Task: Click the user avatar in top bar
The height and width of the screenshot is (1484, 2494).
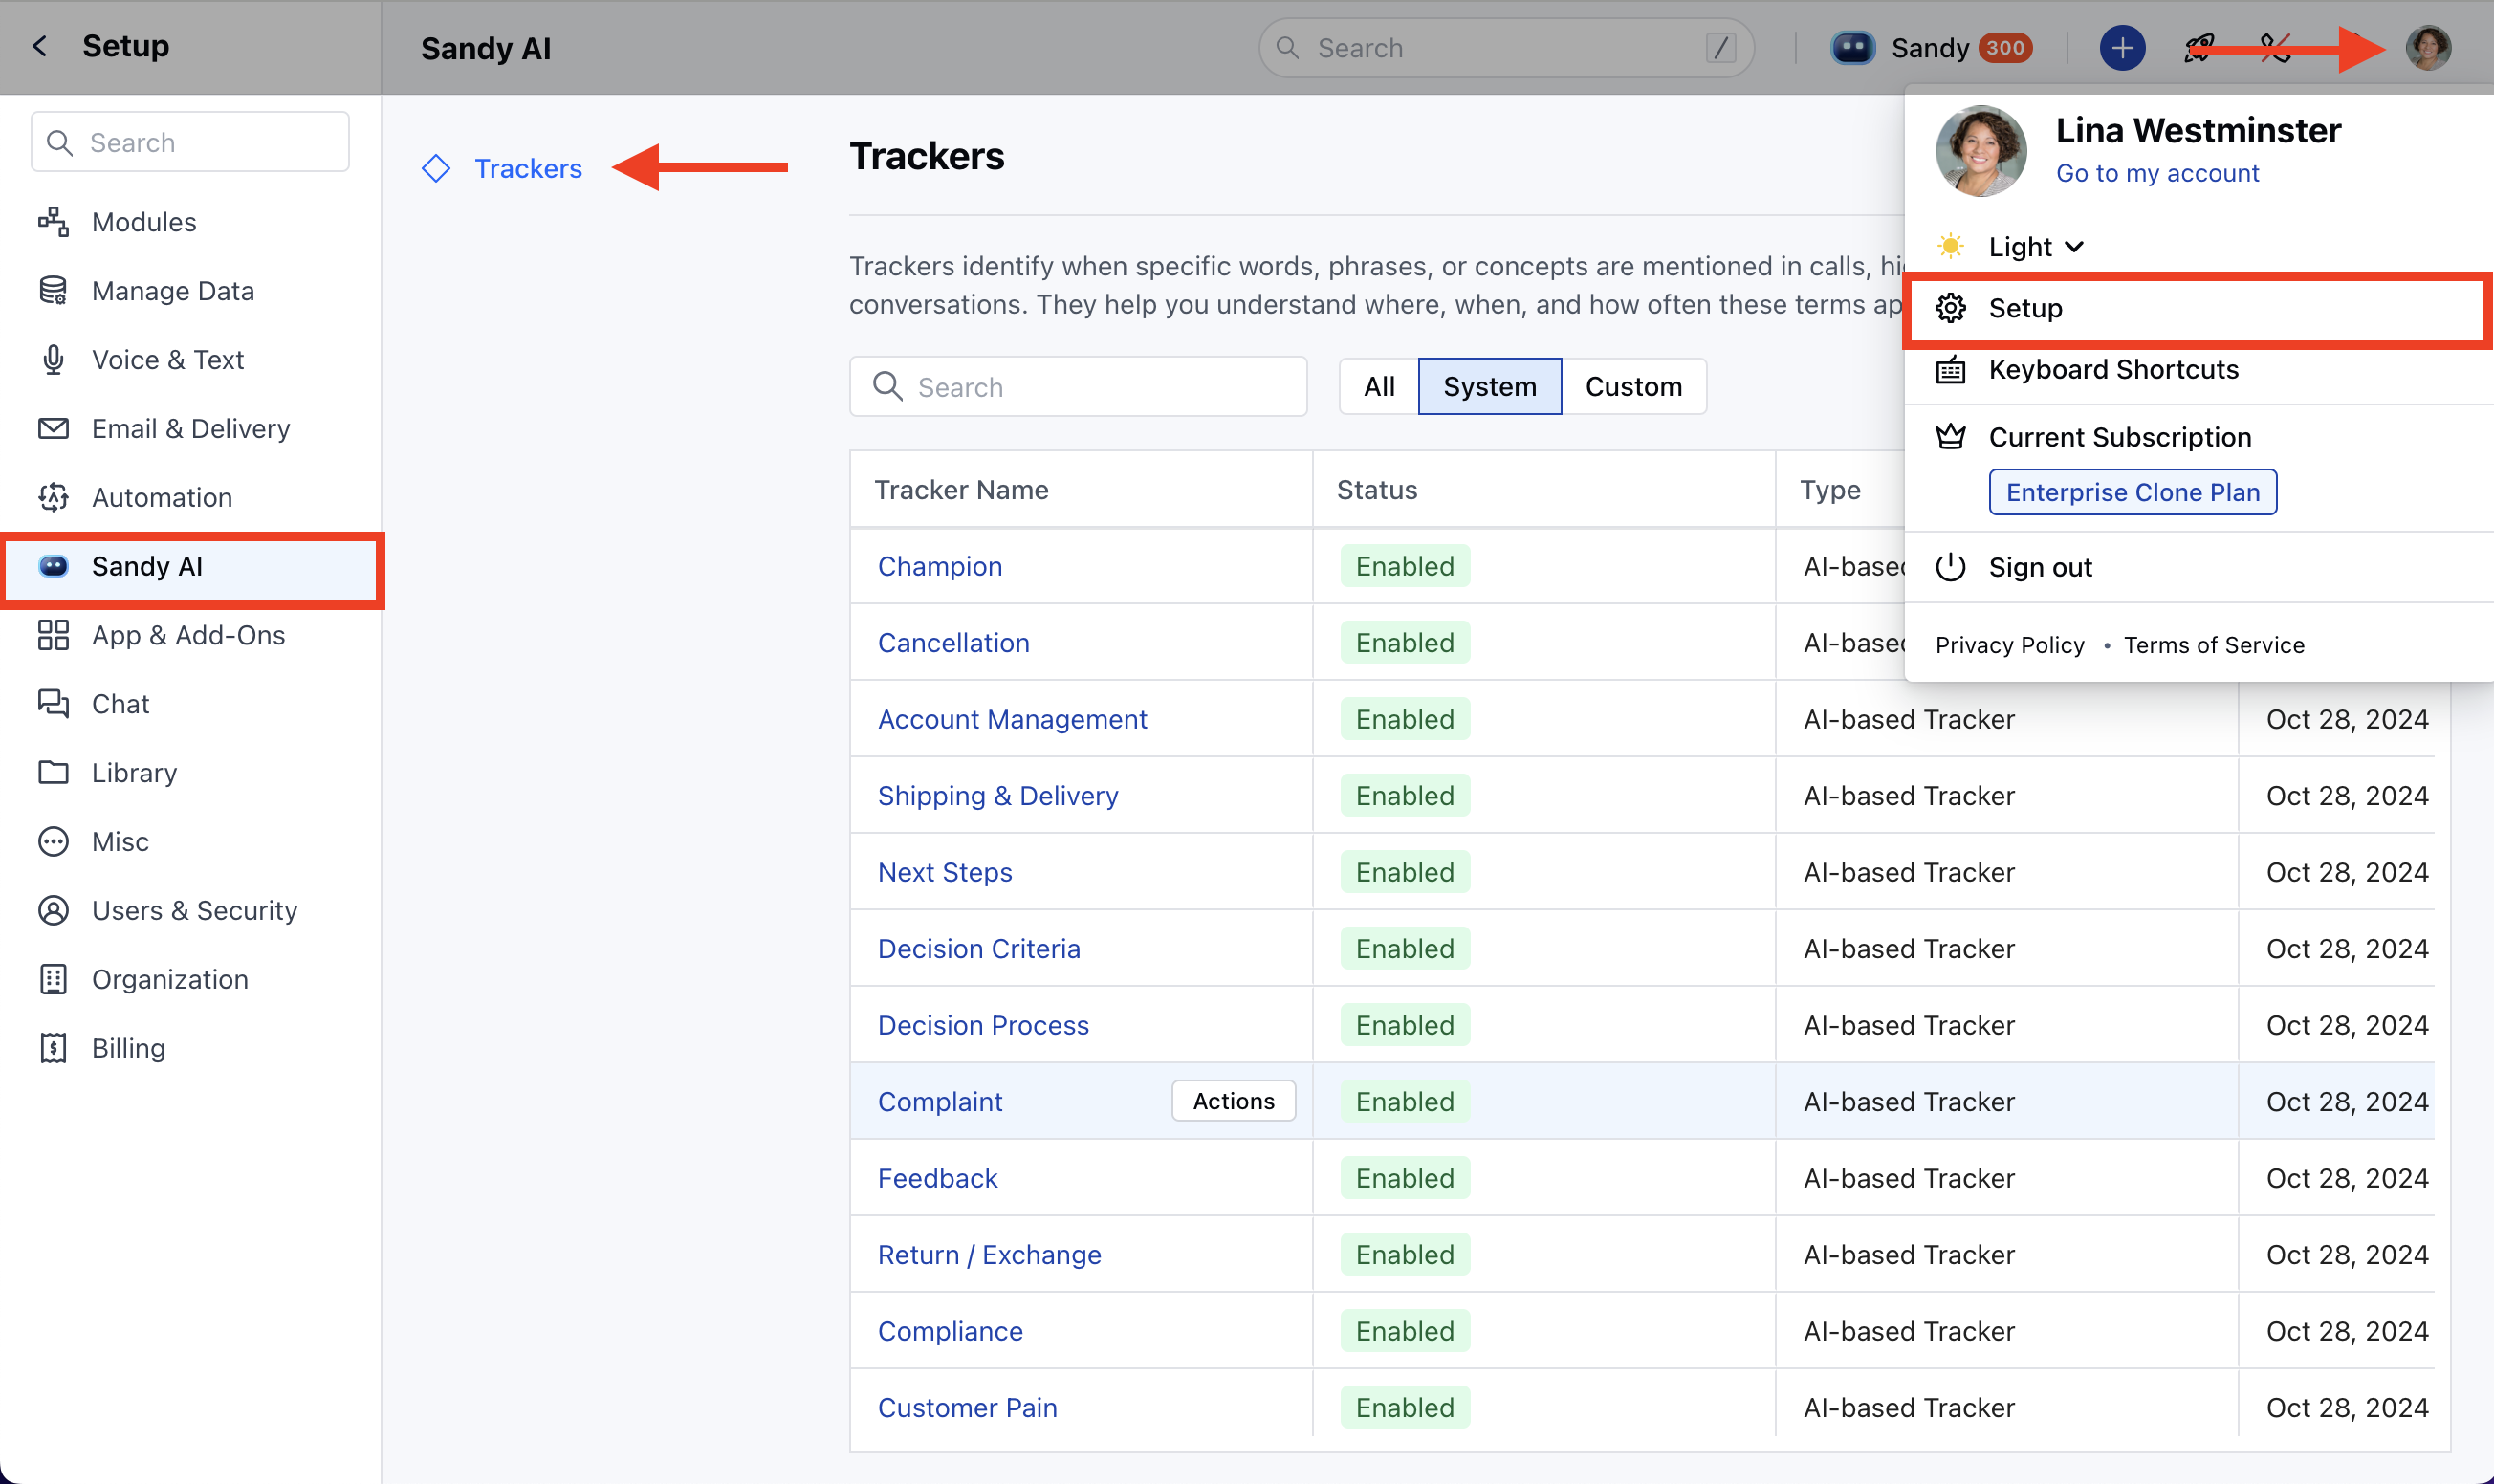Action: [x=2428, y=48]
